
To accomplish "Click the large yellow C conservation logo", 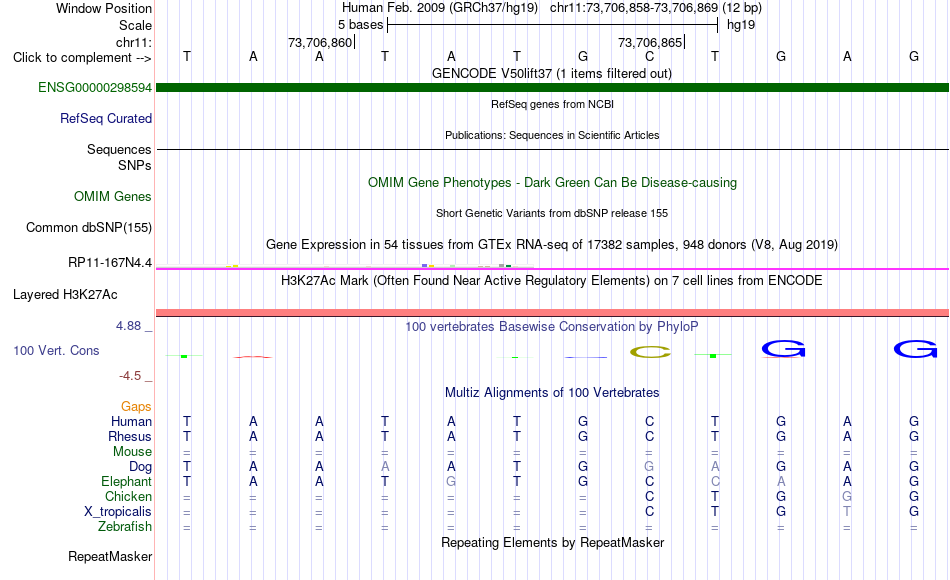I will point(650,352).
